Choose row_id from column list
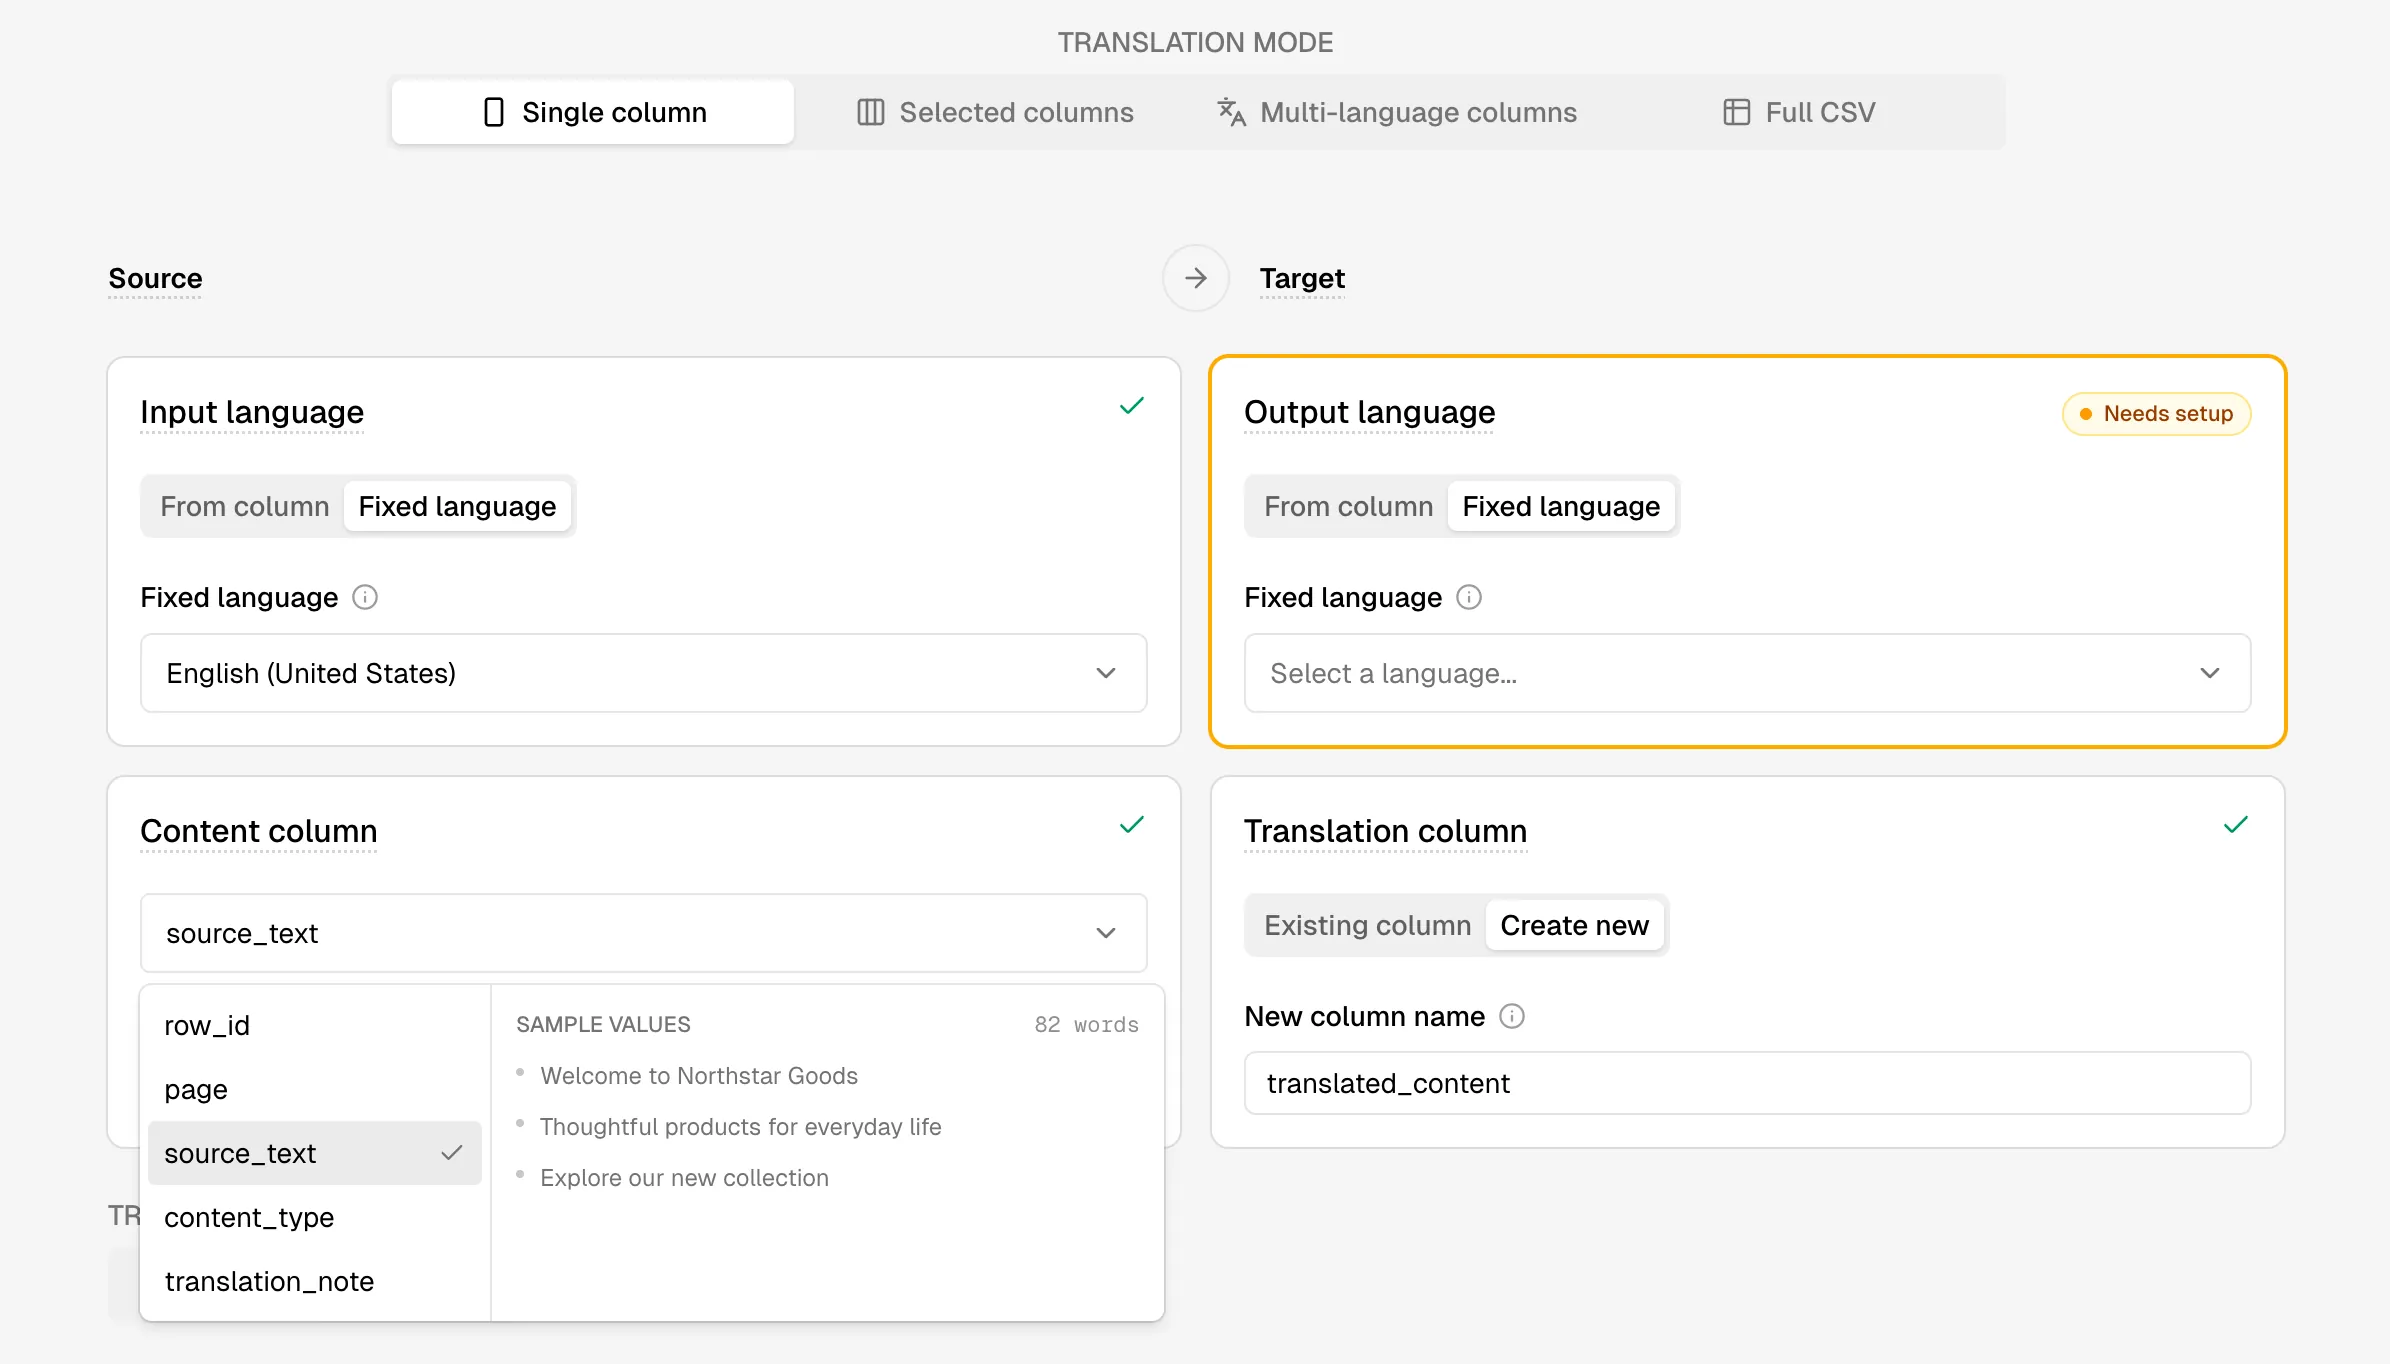Screen dimensions: 2390x1364 point(314,1025)
